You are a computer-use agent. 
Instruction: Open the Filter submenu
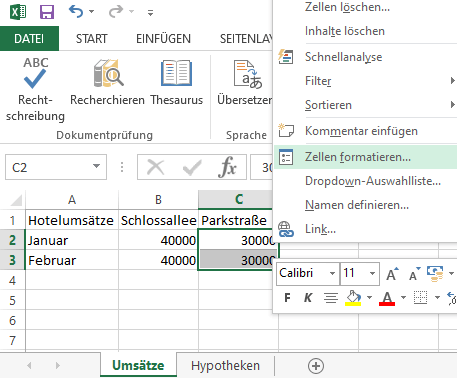click(x=365, y=81)
